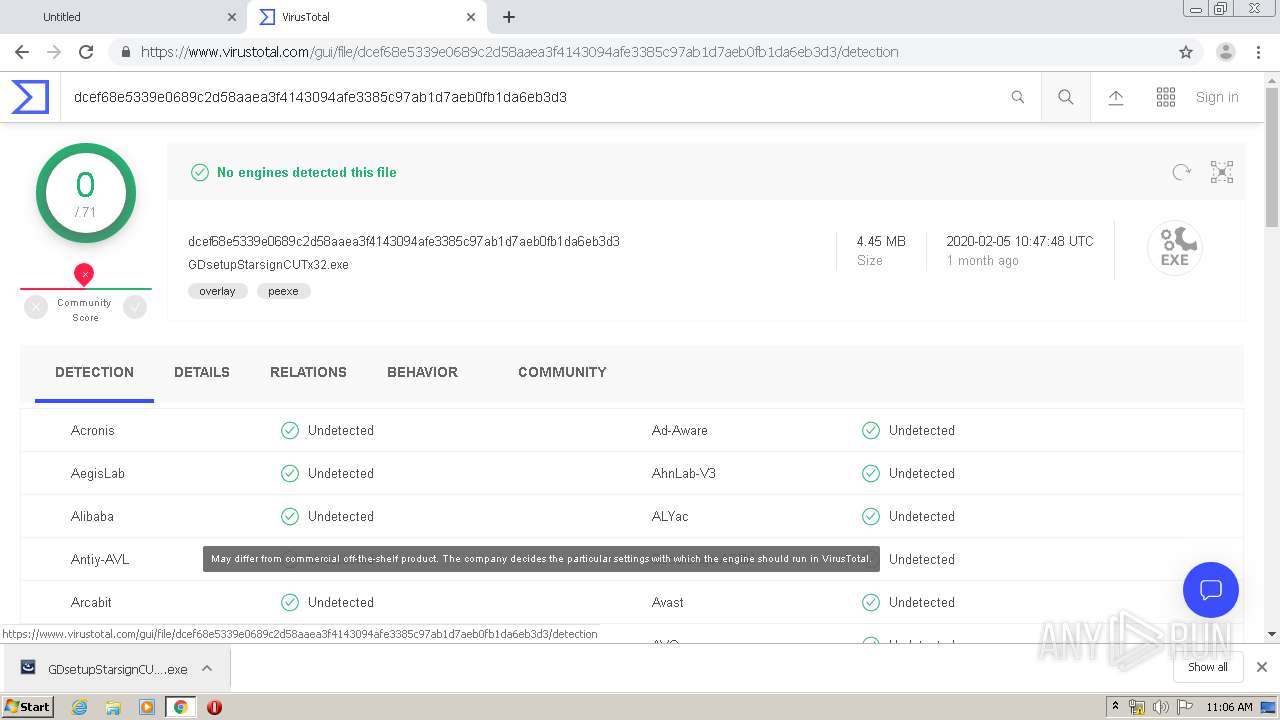Click the No engines detected this file message

(x=306, y=172)
